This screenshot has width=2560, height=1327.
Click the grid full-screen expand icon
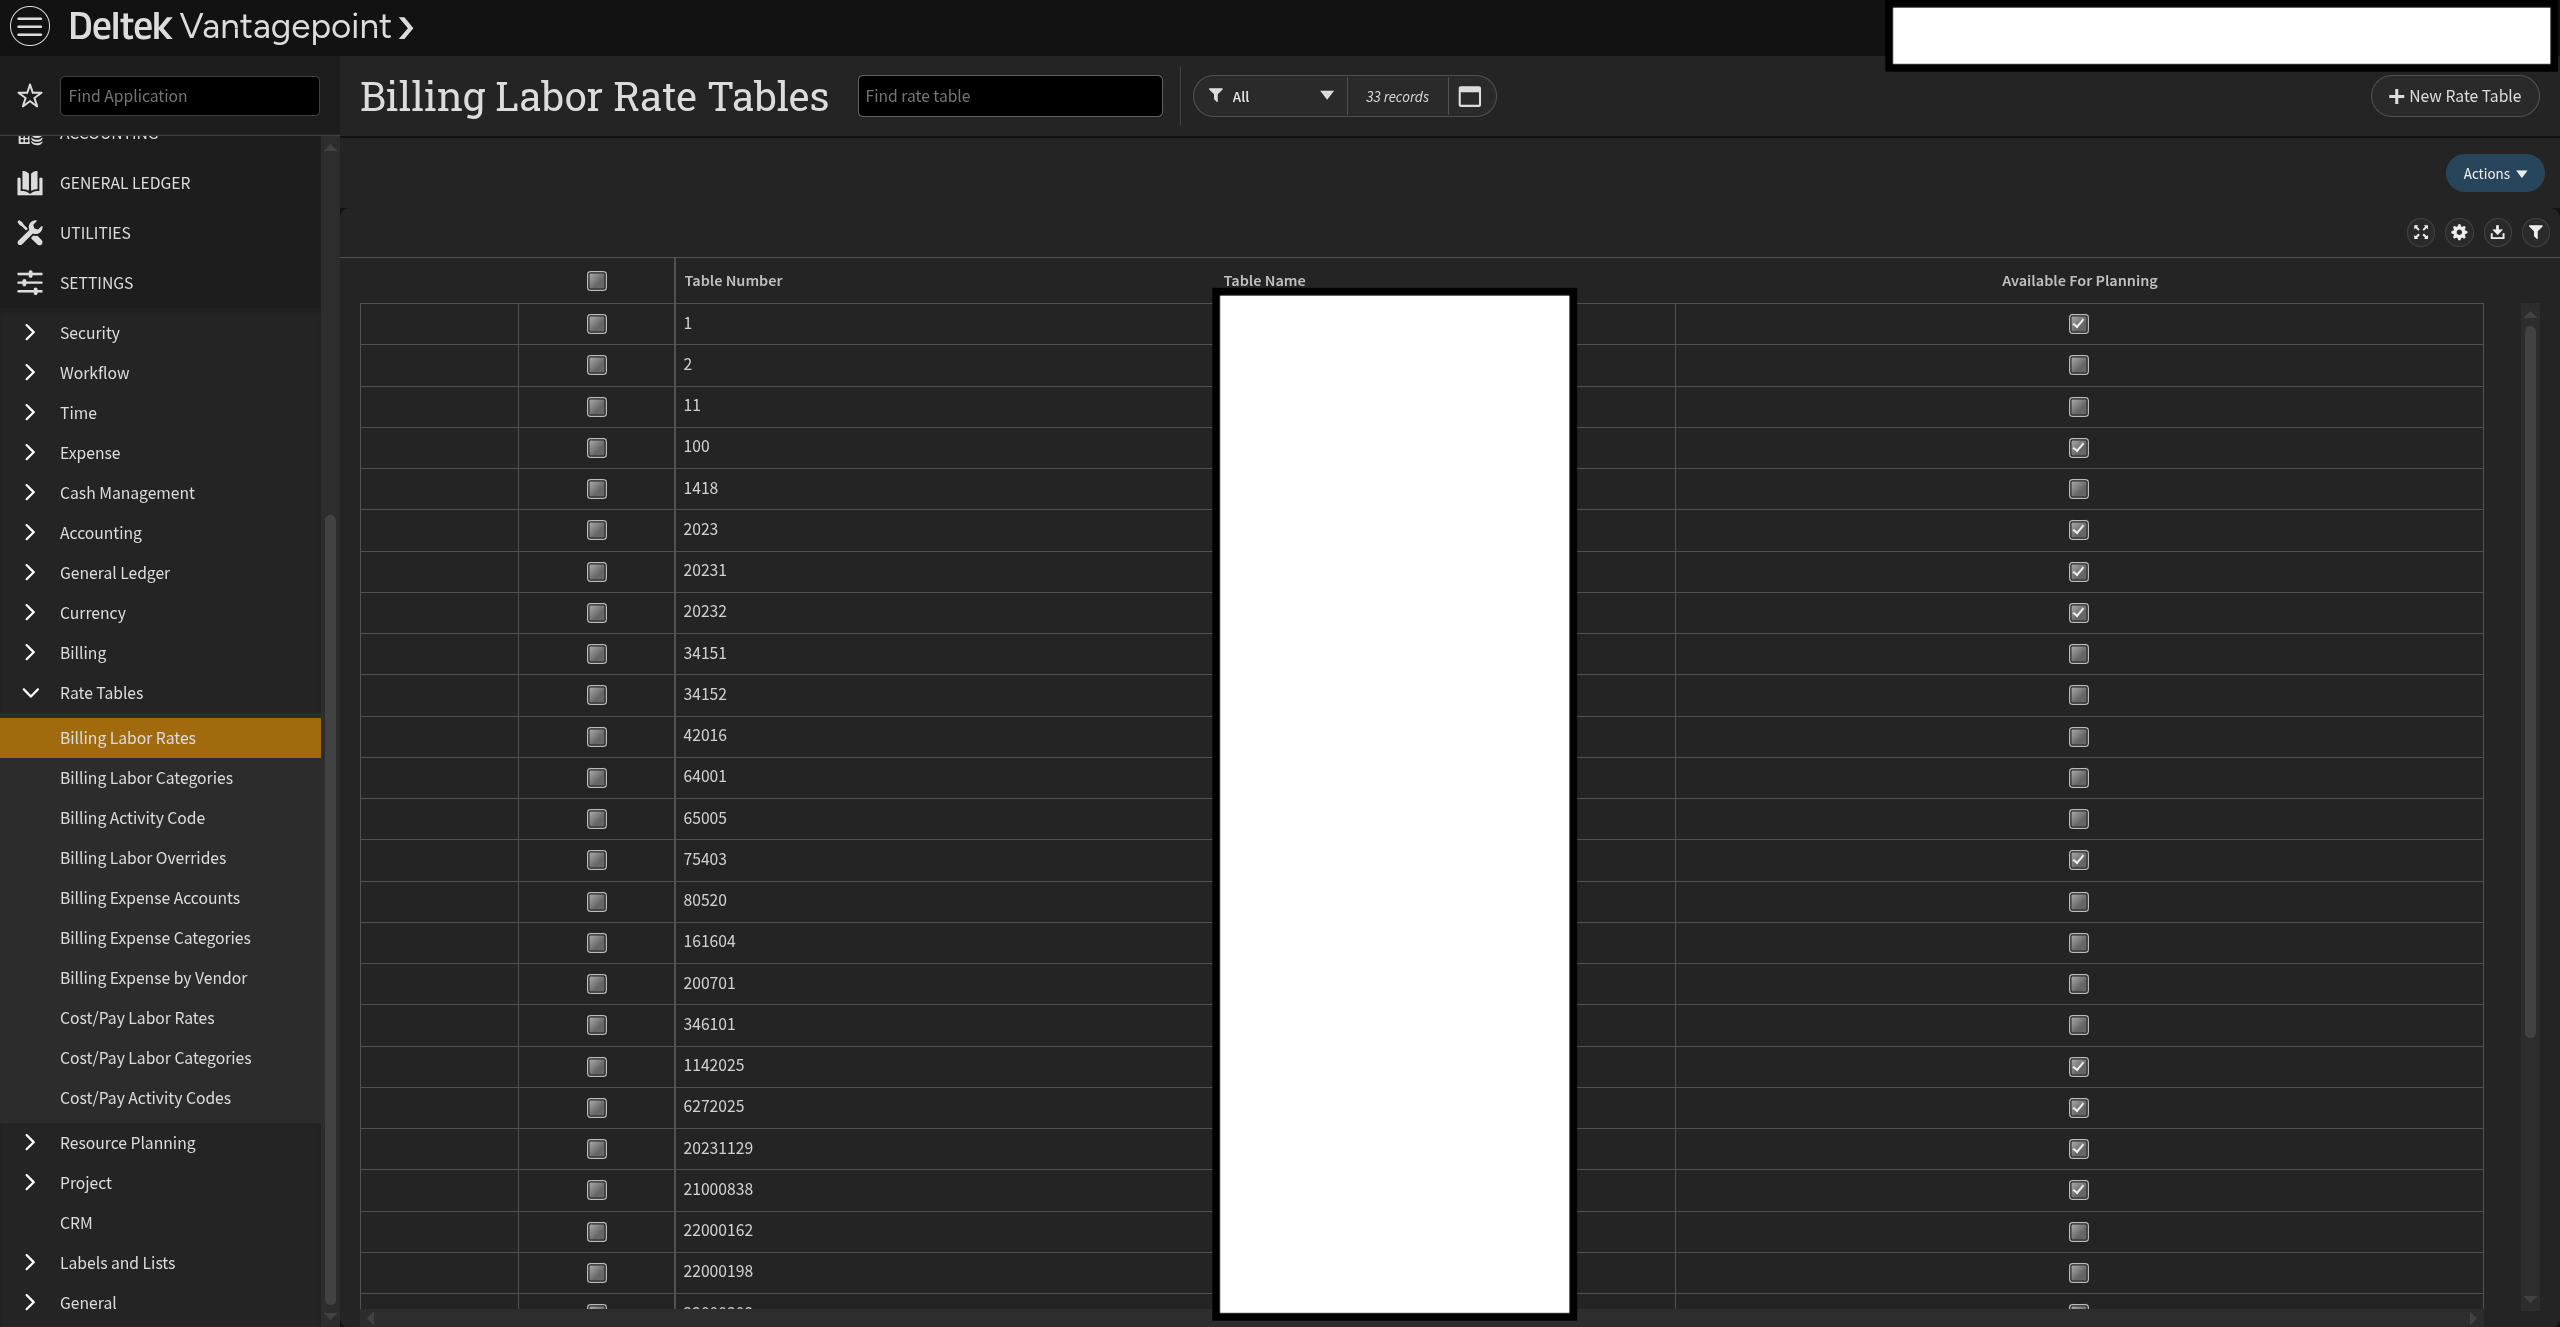click(x=2421, y=233)
